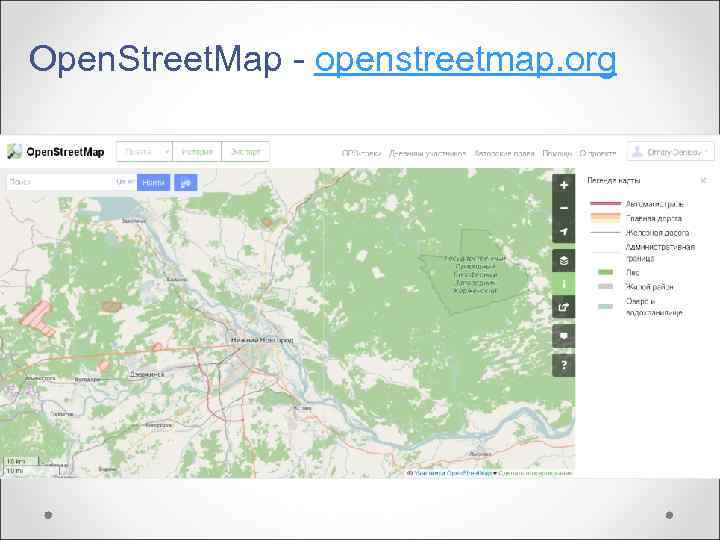720x540 pixels.
Task: Click the Правка (Edit) button
Action: point(139,152)
